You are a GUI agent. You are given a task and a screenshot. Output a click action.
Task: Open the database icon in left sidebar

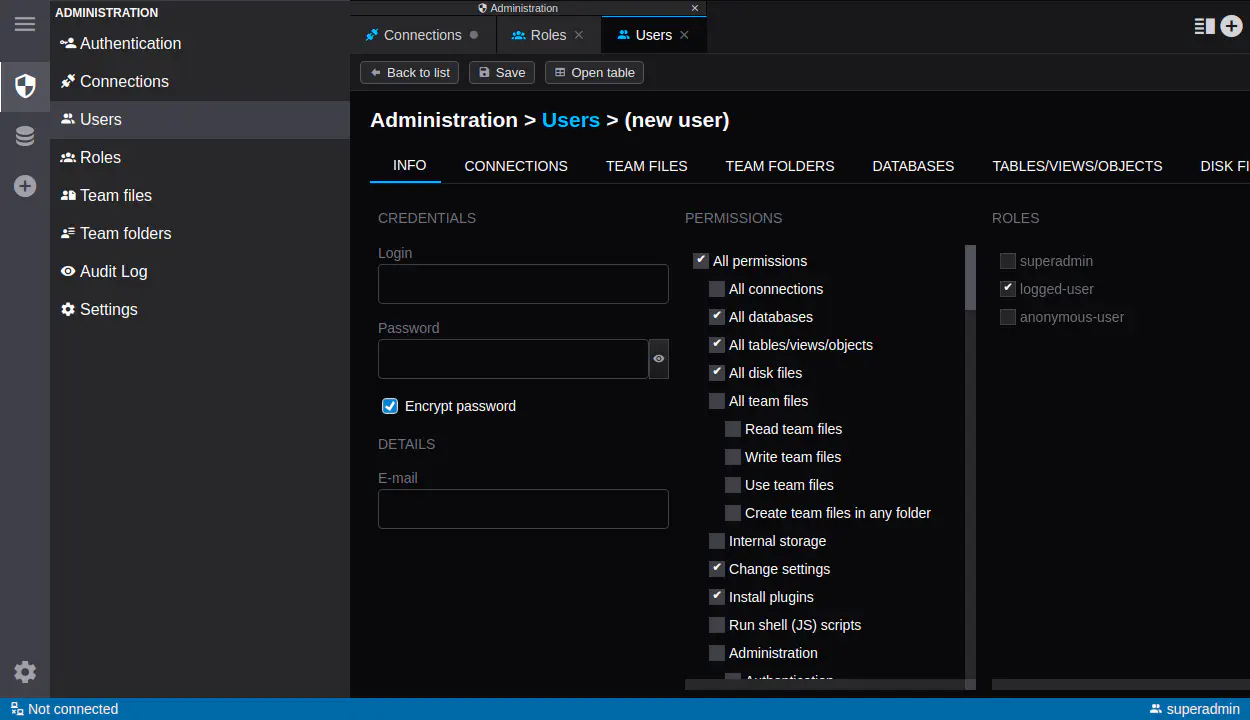click(x=25, y=137)
